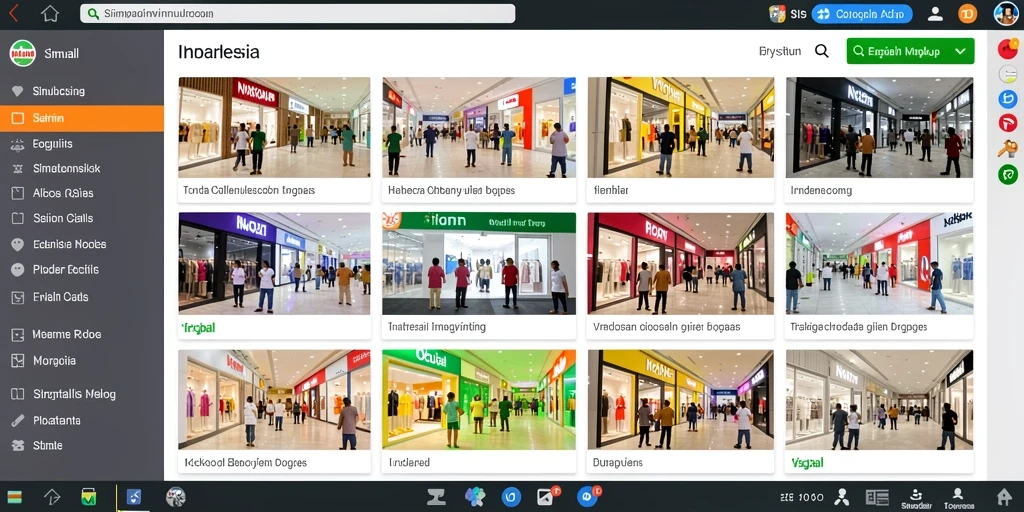Click the orange circle icon in top bar
The width and height of the screenshot is (1024, 512).
point(967,14)
